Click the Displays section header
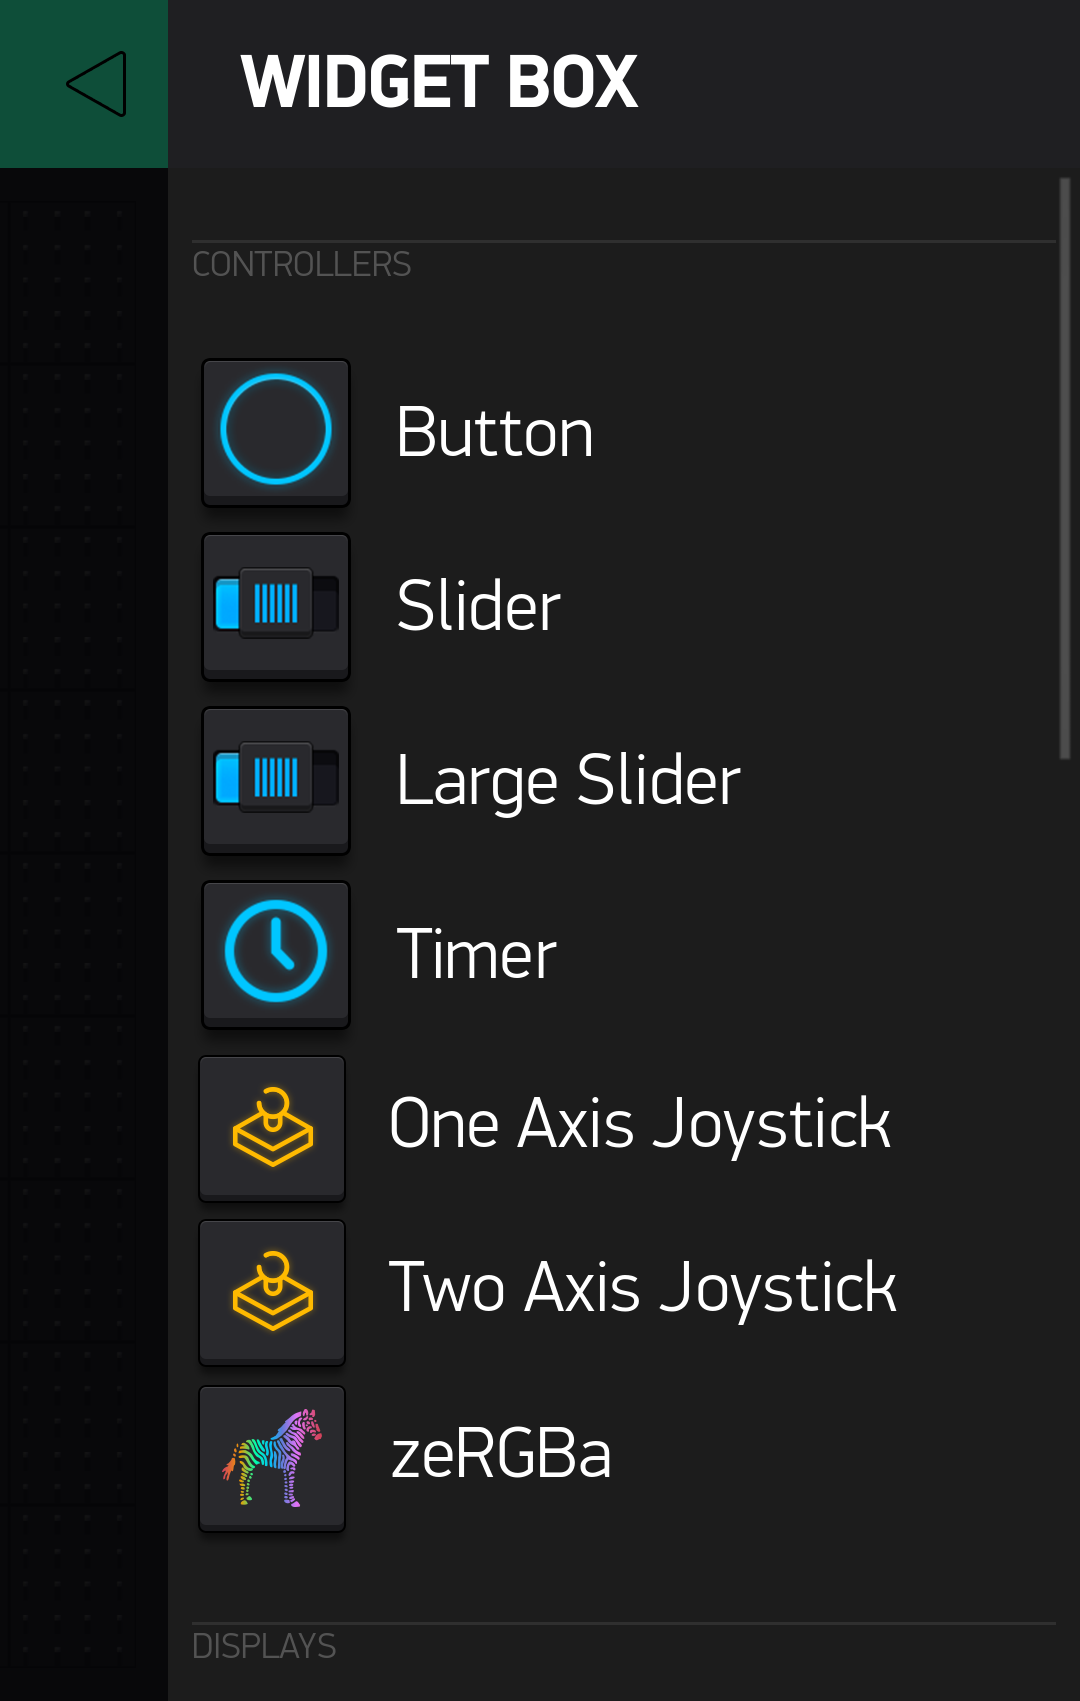The width and height of the screenshot is (1080, 1701). point(264,1646)
